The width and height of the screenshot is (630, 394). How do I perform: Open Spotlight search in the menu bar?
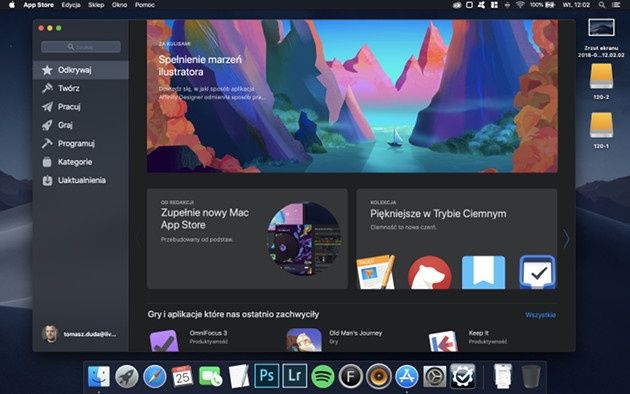pyautogui.click(x=601, y=5)
